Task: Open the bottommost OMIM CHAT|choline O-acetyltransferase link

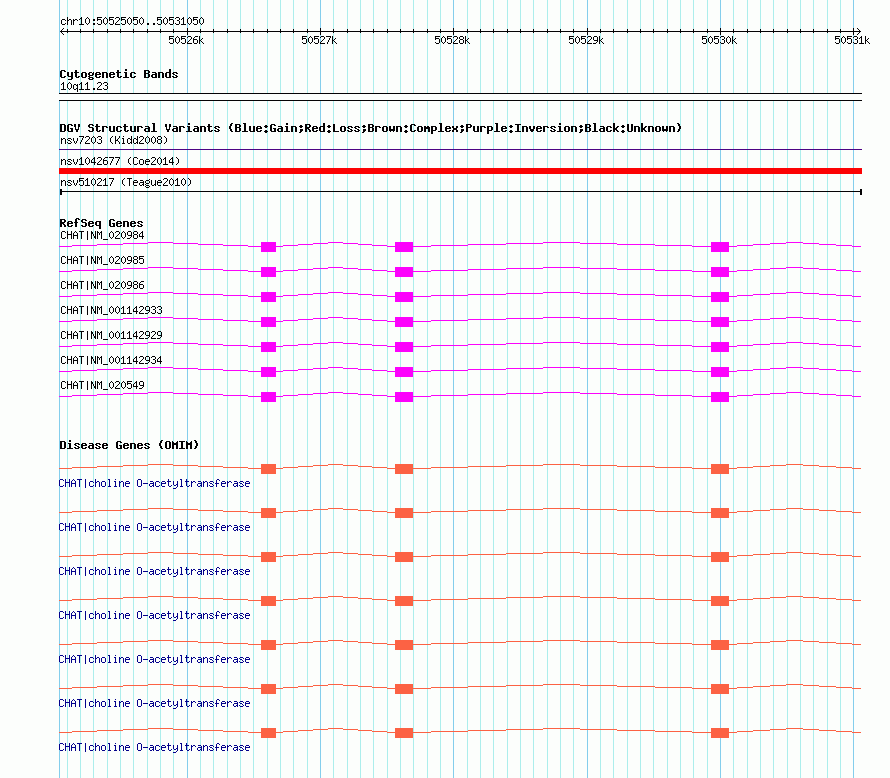Action: click(x=154, y=747)
